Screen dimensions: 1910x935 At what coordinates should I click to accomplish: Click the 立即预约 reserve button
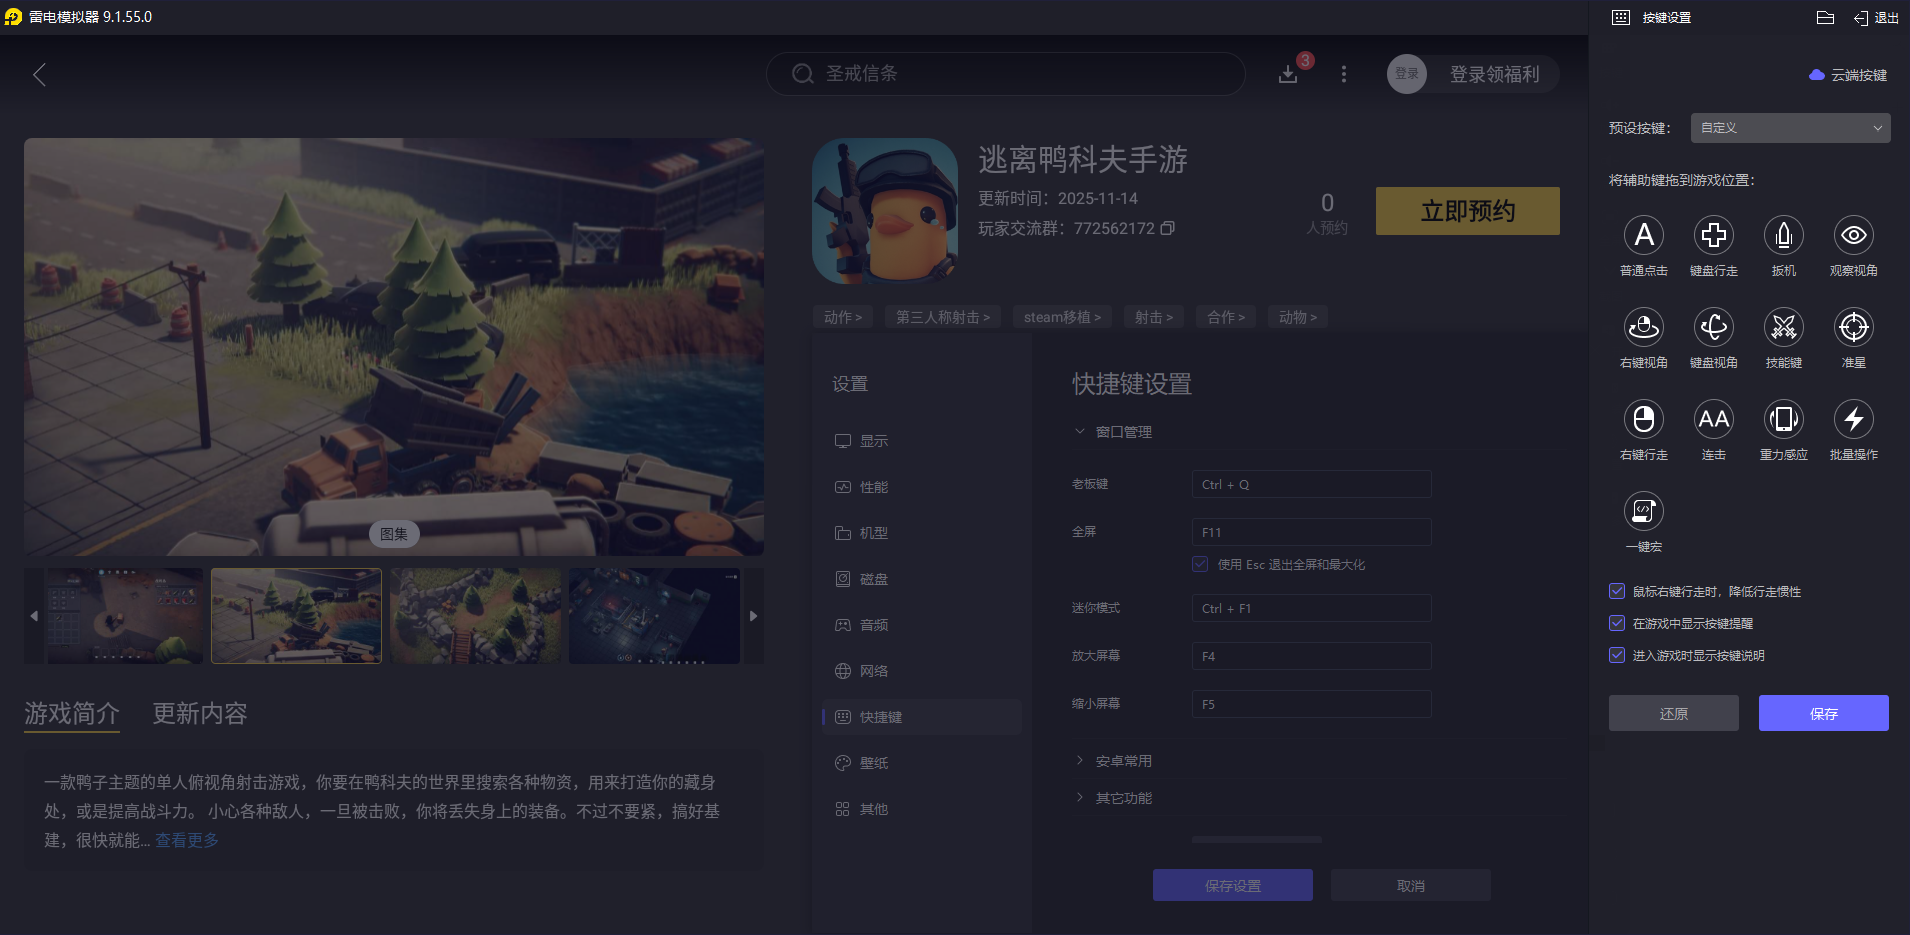[1467, 211]
